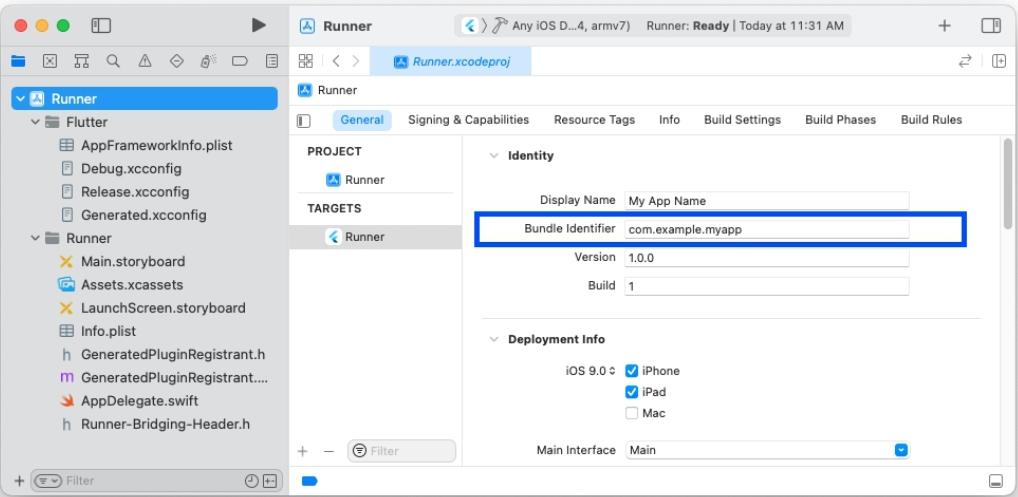
Task: Switch to Signing & Capabilities tab
Action: pyautogui.click(x=468, y=120)
